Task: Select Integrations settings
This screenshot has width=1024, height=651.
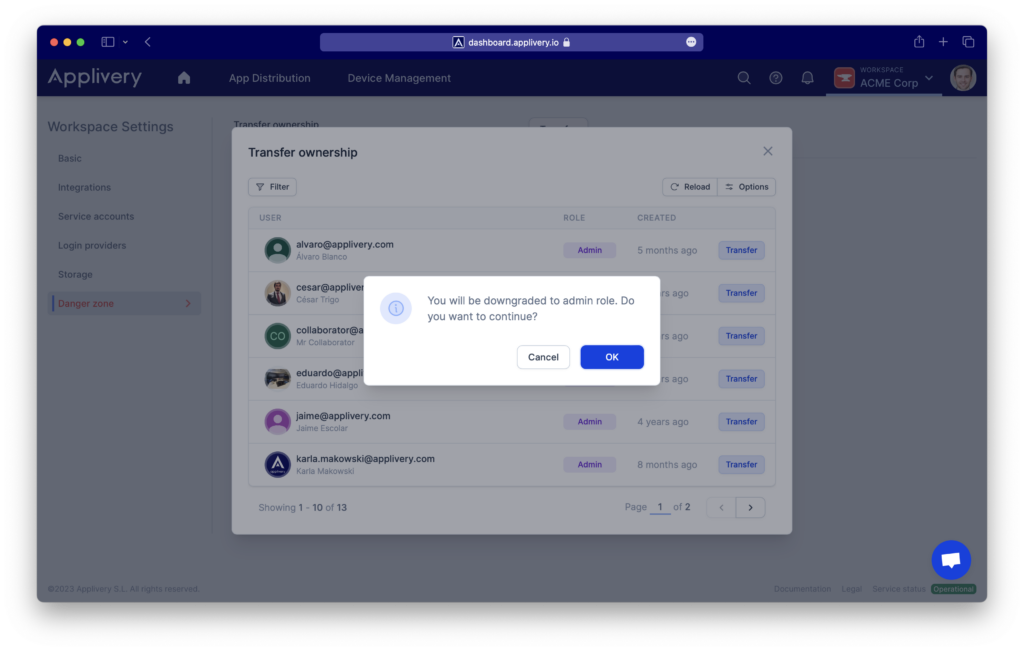Action: tap(84, 187)
